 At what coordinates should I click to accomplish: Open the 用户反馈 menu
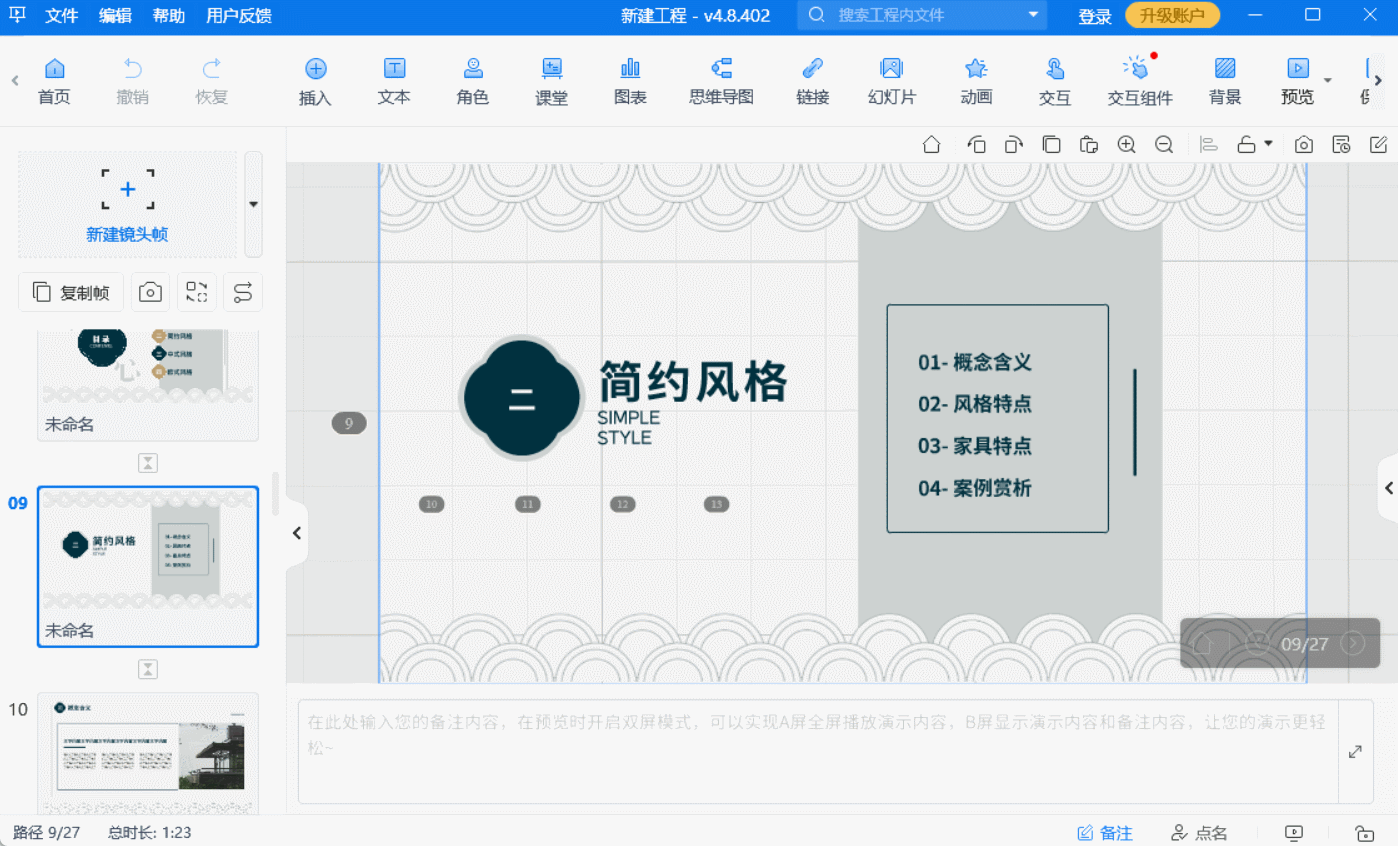click(x=238, y=16)
